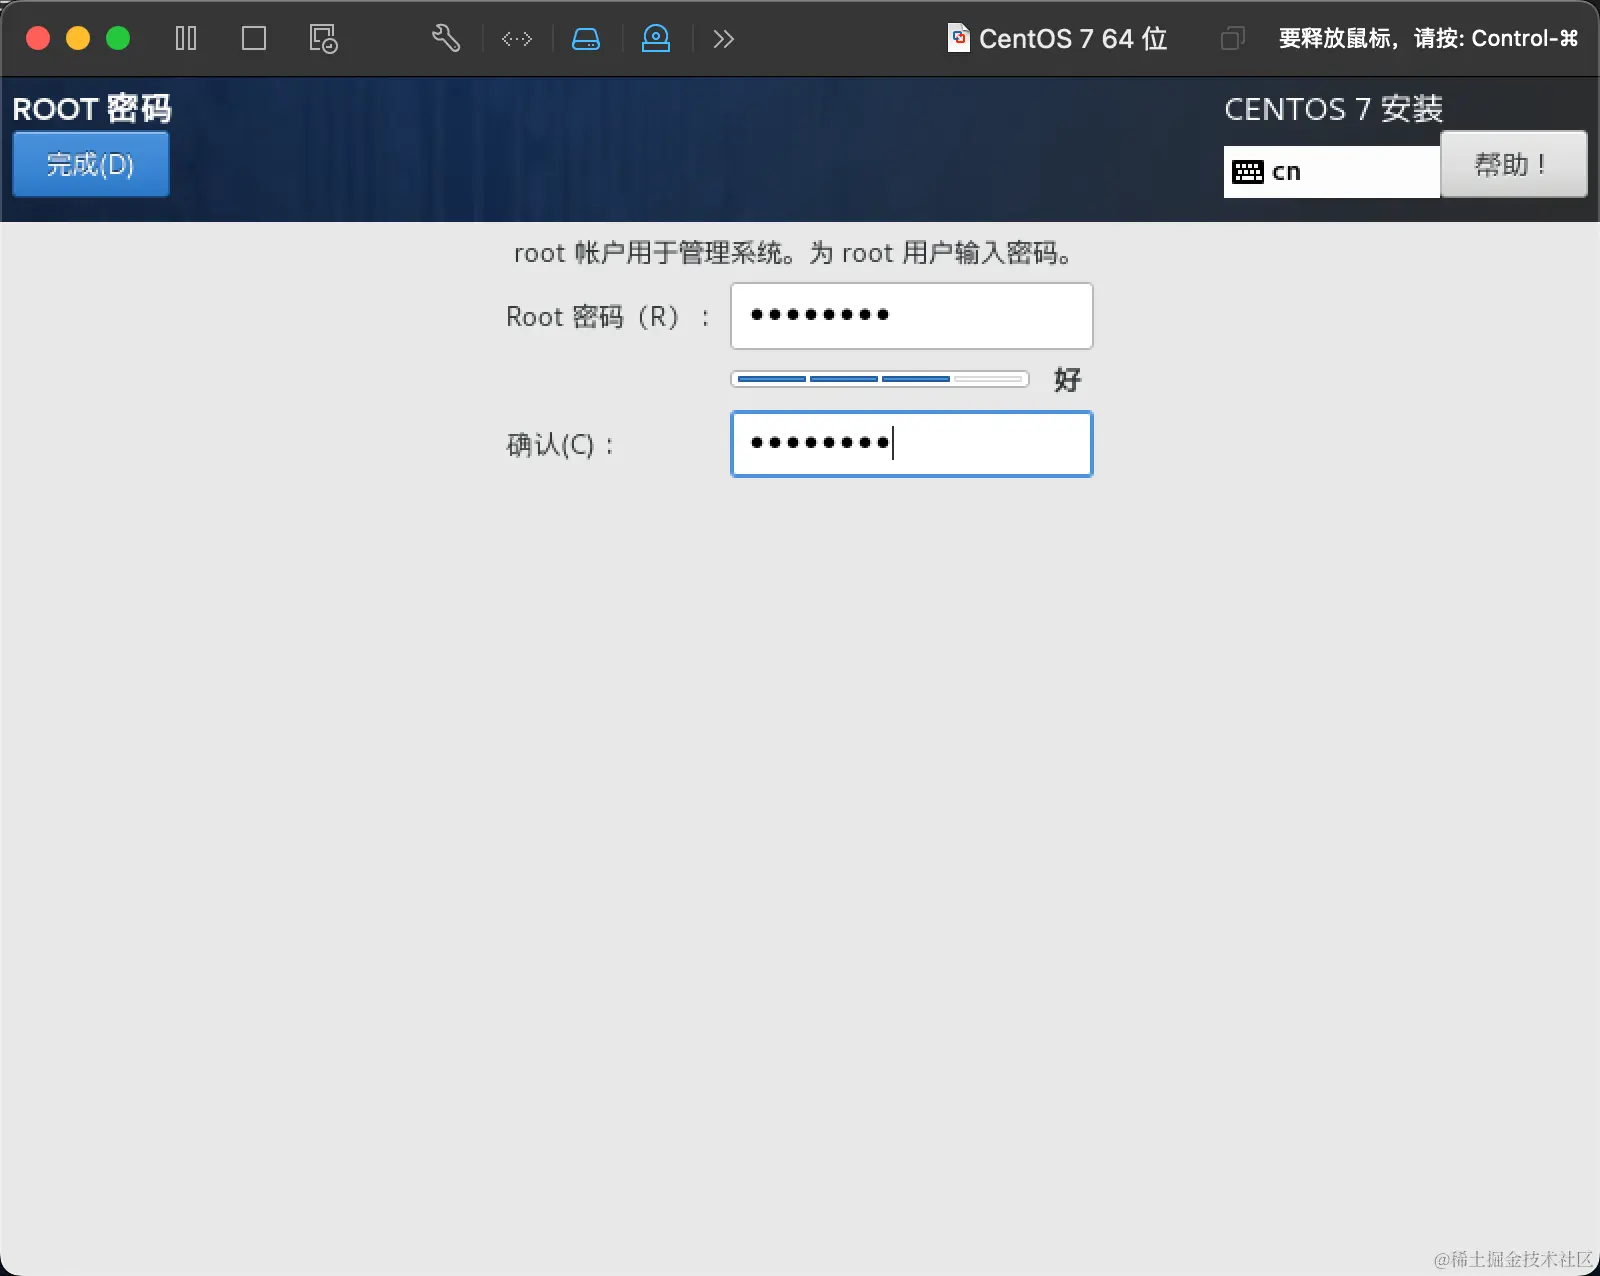The image size is (1600, 1276).
Task: Click the pause virtual machine icon
Action: coord(186,39)
